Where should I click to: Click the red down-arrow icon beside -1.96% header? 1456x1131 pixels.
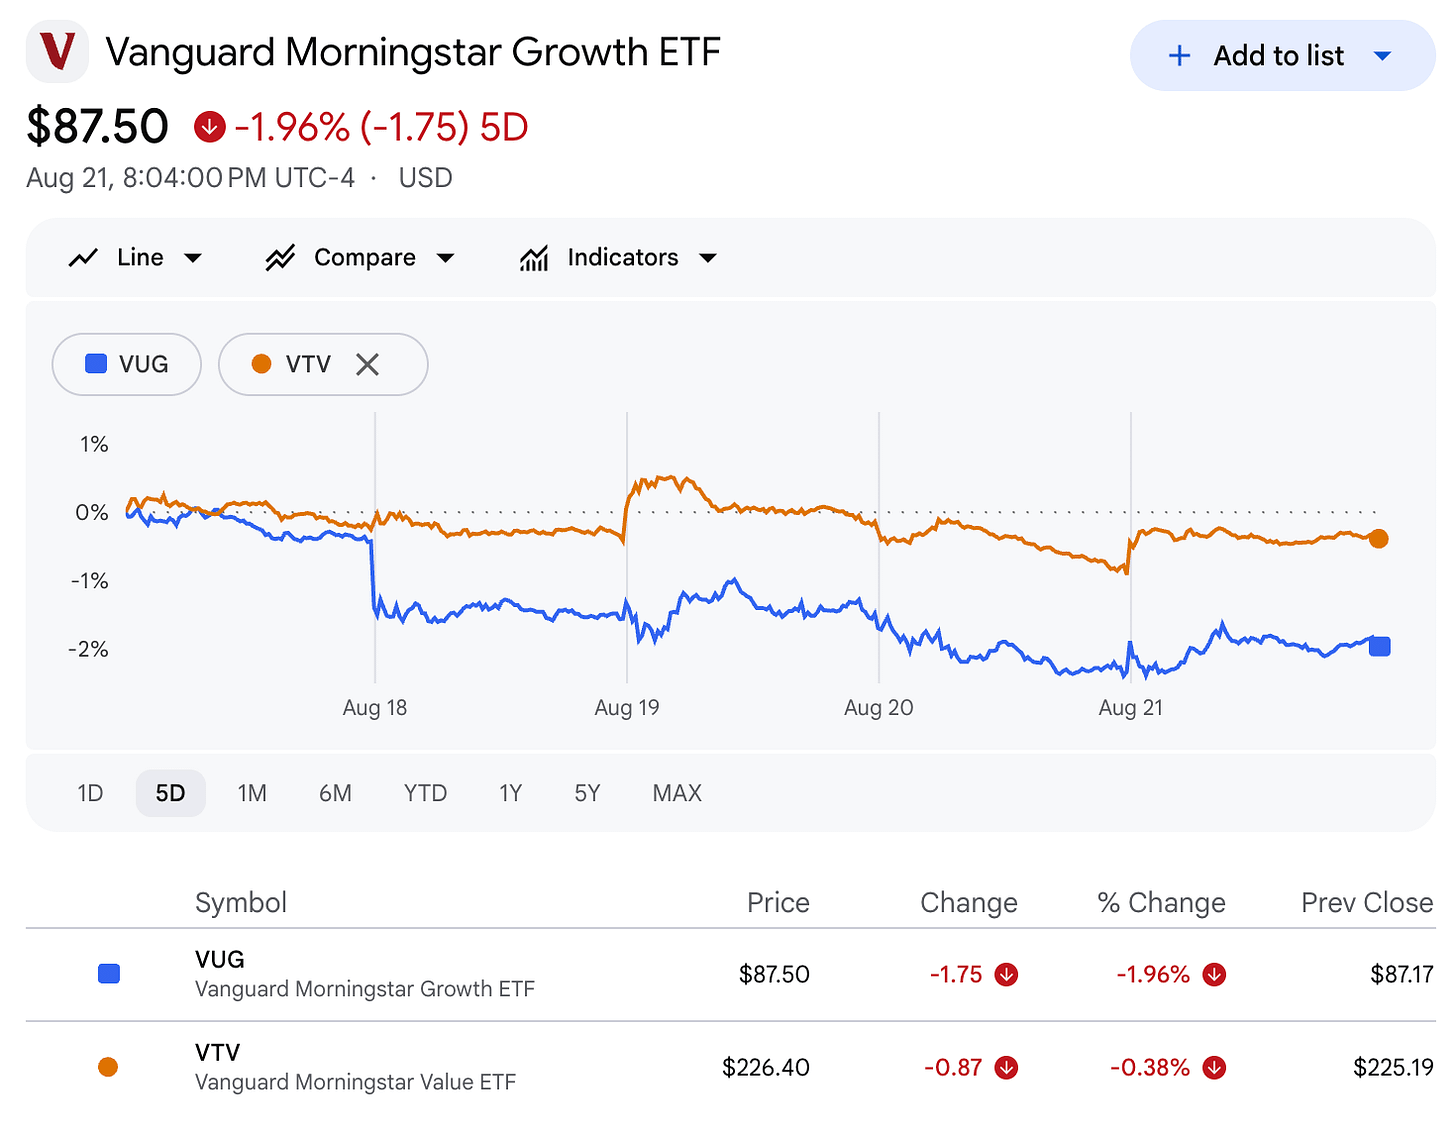pos(209,127)
